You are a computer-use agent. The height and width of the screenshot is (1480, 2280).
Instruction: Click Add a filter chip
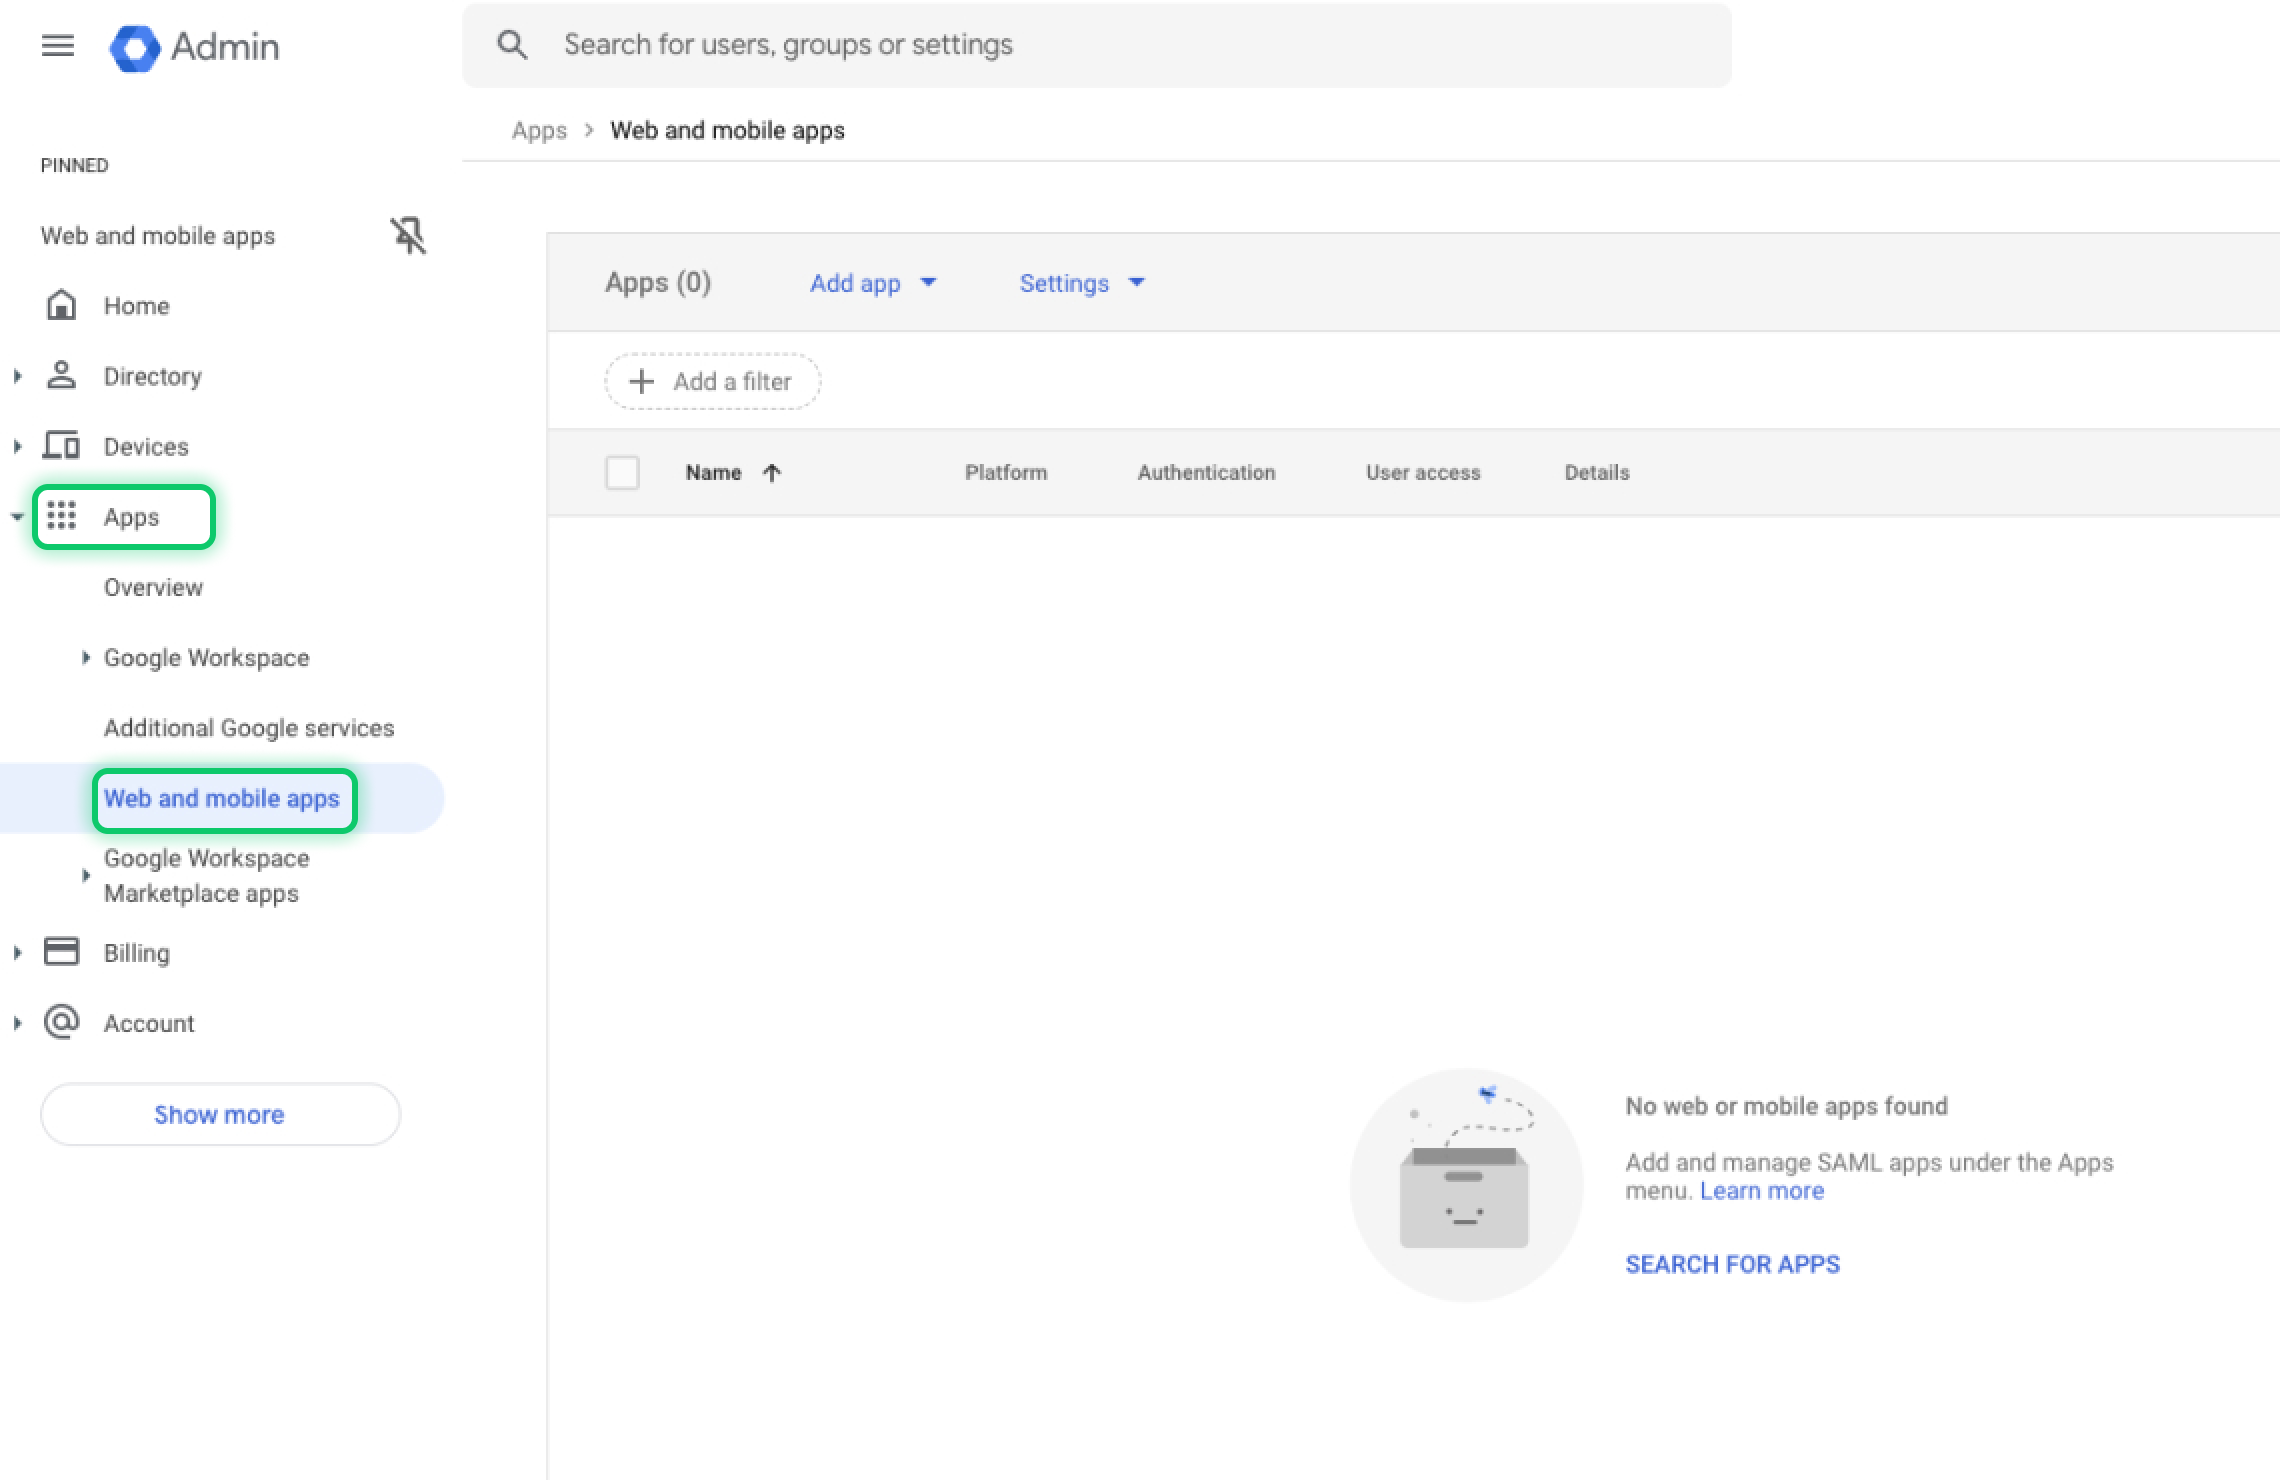[712, 381]
